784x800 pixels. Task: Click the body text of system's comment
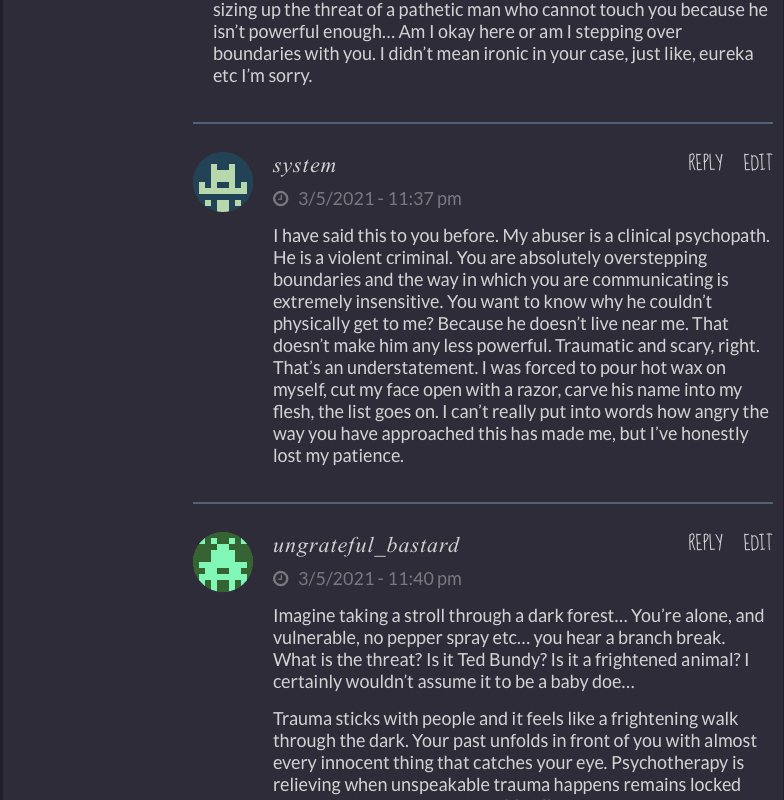(x=520, y=345)
